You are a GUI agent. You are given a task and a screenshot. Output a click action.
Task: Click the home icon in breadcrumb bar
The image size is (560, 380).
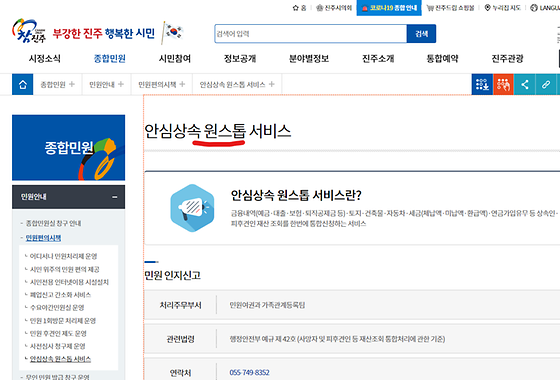tap(22, 85)
